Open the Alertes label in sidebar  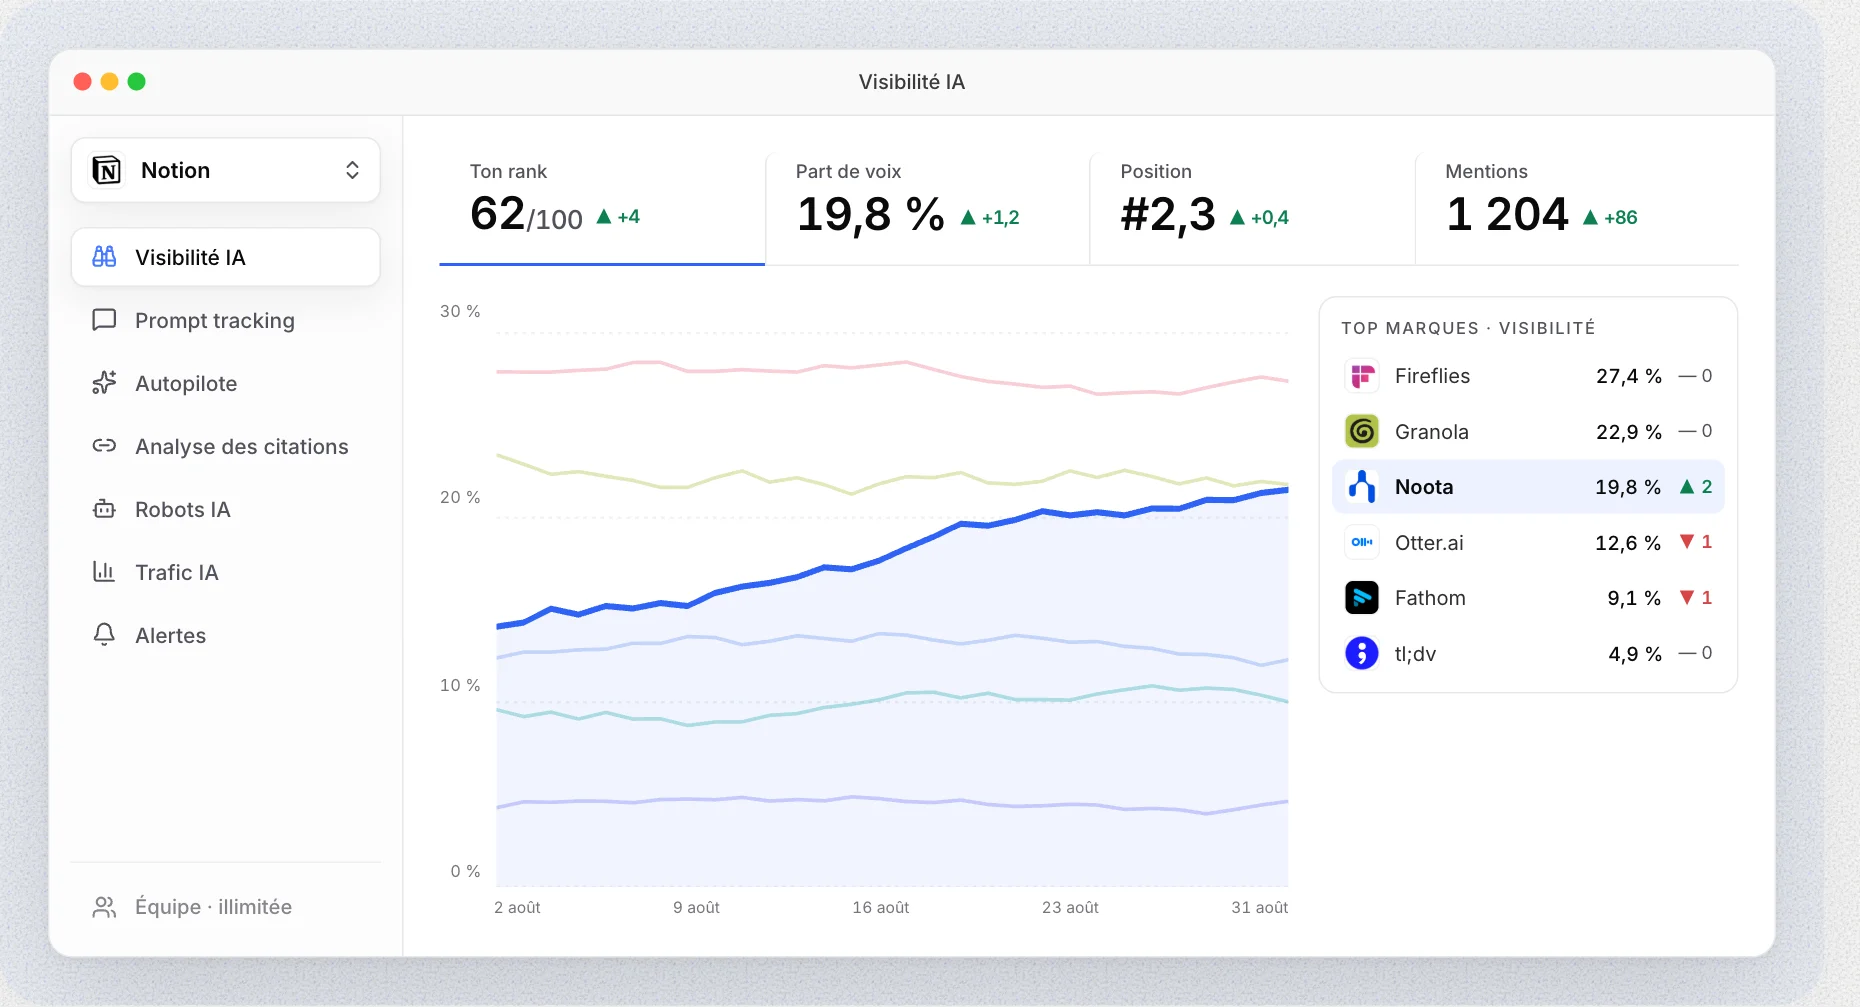[x=171, y=635]
